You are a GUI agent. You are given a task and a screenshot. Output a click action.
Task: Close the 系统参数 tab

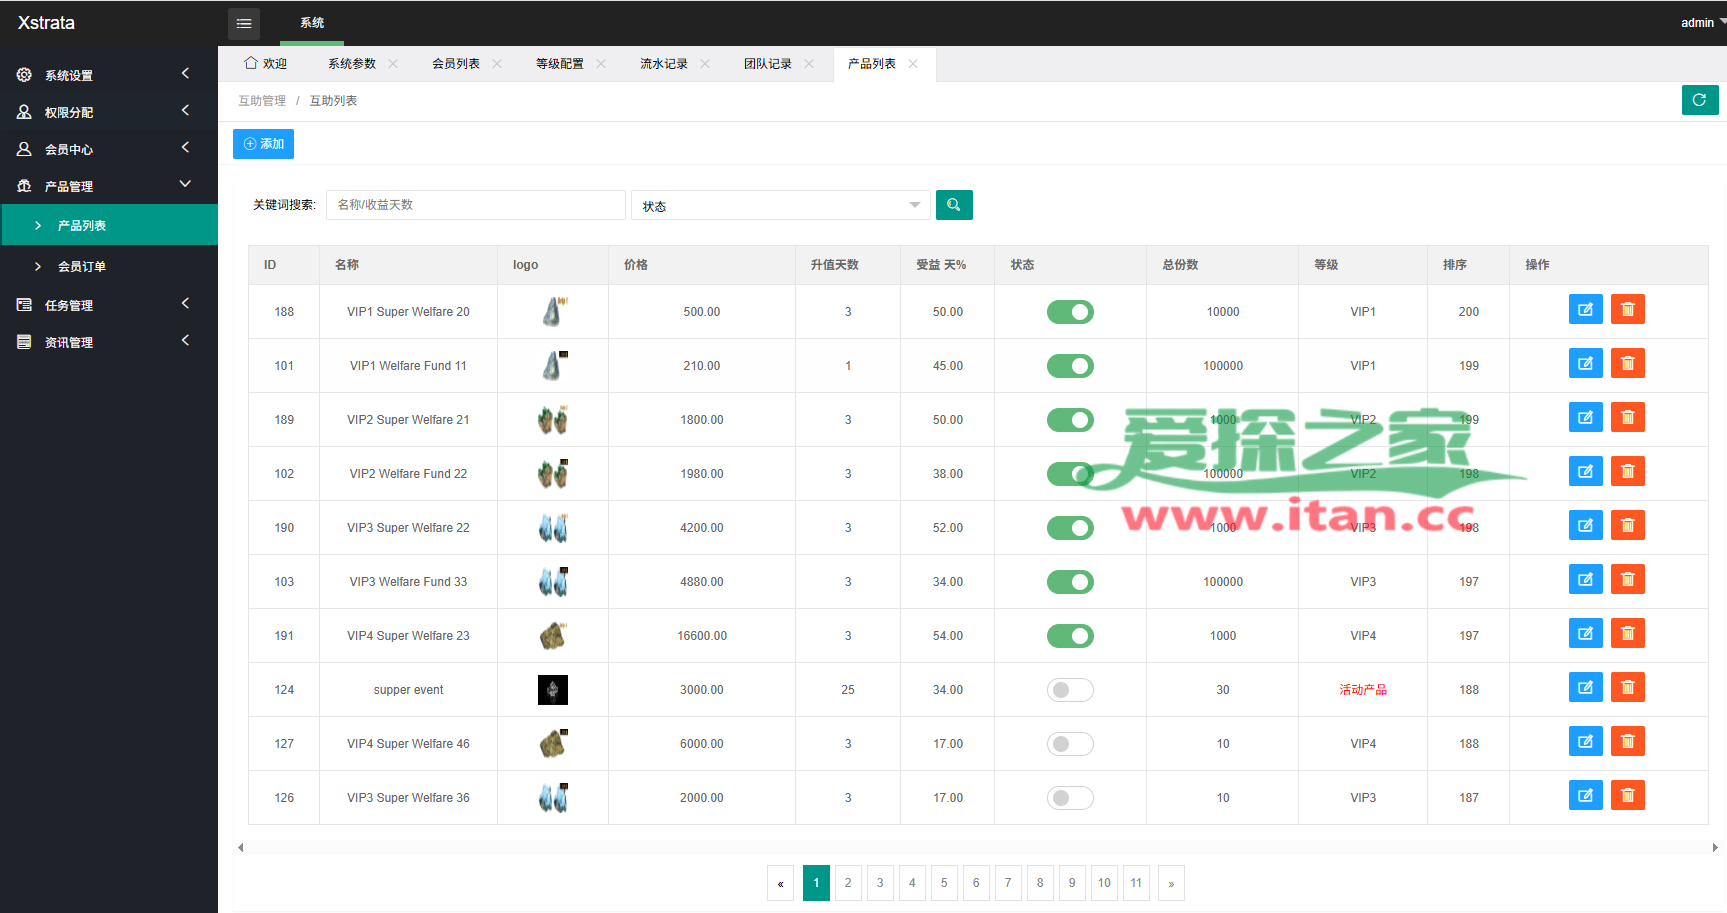click(393, 64)
